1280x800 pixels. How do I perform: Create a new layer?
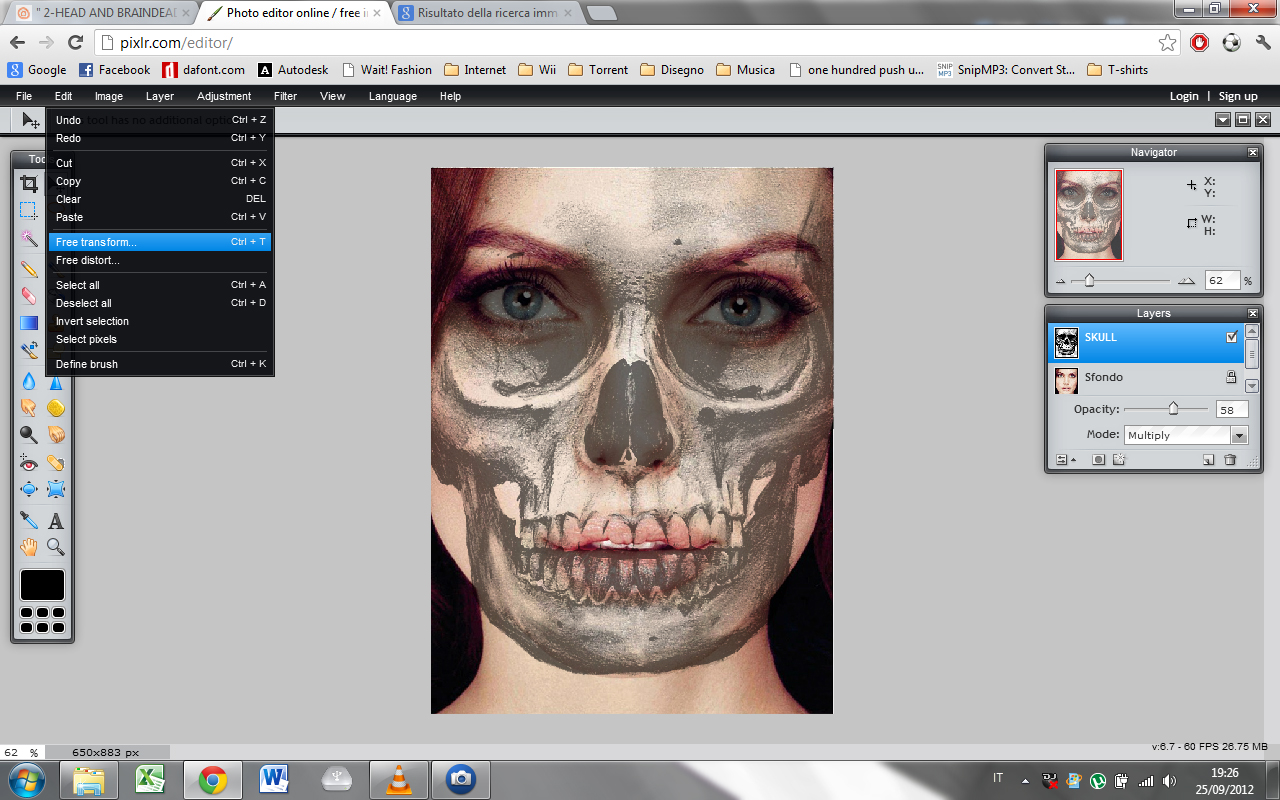[1208, 460]
